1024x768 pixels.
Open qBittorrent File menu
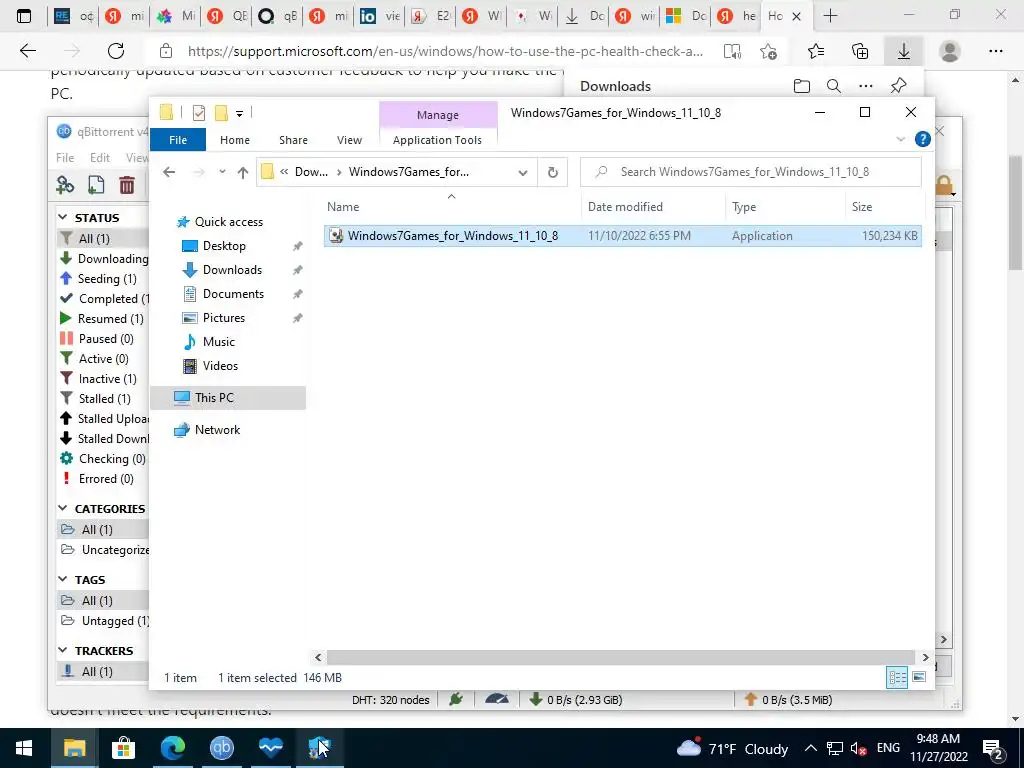pyautogui.click(x=65, y=158)
